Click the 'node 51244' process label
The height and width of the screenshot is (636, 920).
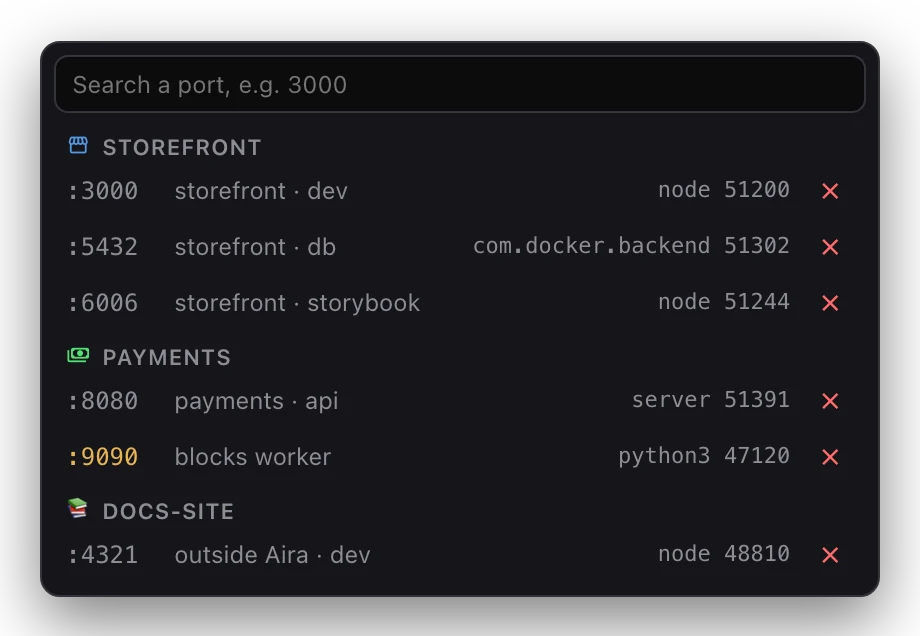(x=723, y=302)
